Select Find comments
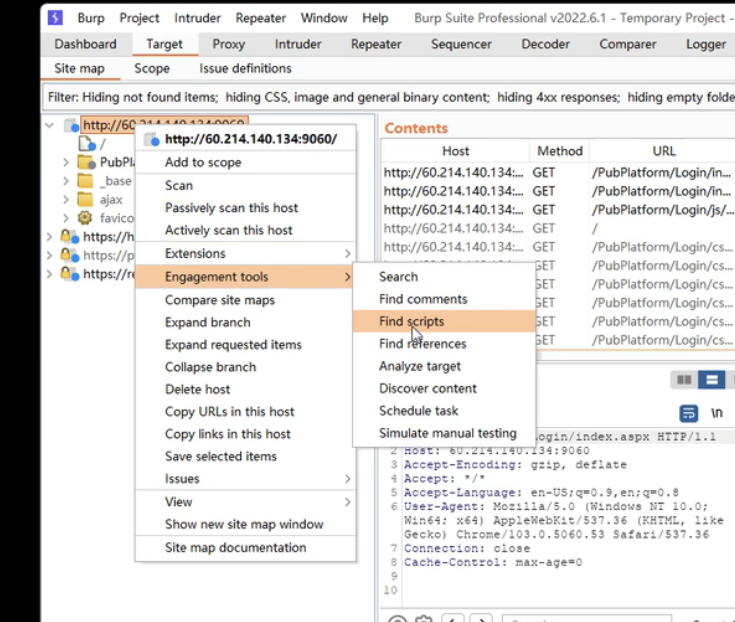This screenshot has height=622, width=735. [444, 299]
